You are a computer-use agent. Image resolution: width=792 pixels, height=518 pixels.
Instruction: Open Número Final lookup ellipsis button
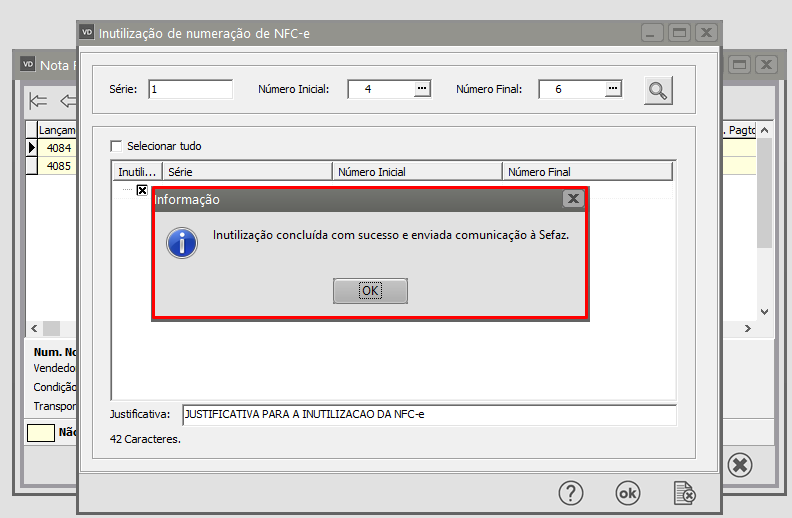point(613,89)
